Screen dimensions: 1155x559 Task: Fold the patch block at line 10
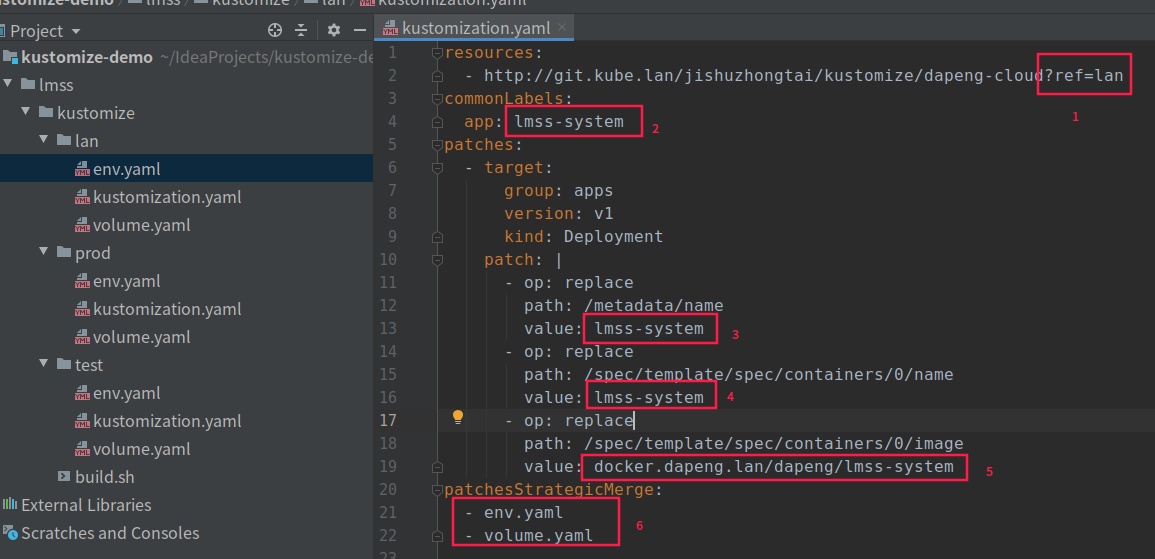click(x=438, y=260)
